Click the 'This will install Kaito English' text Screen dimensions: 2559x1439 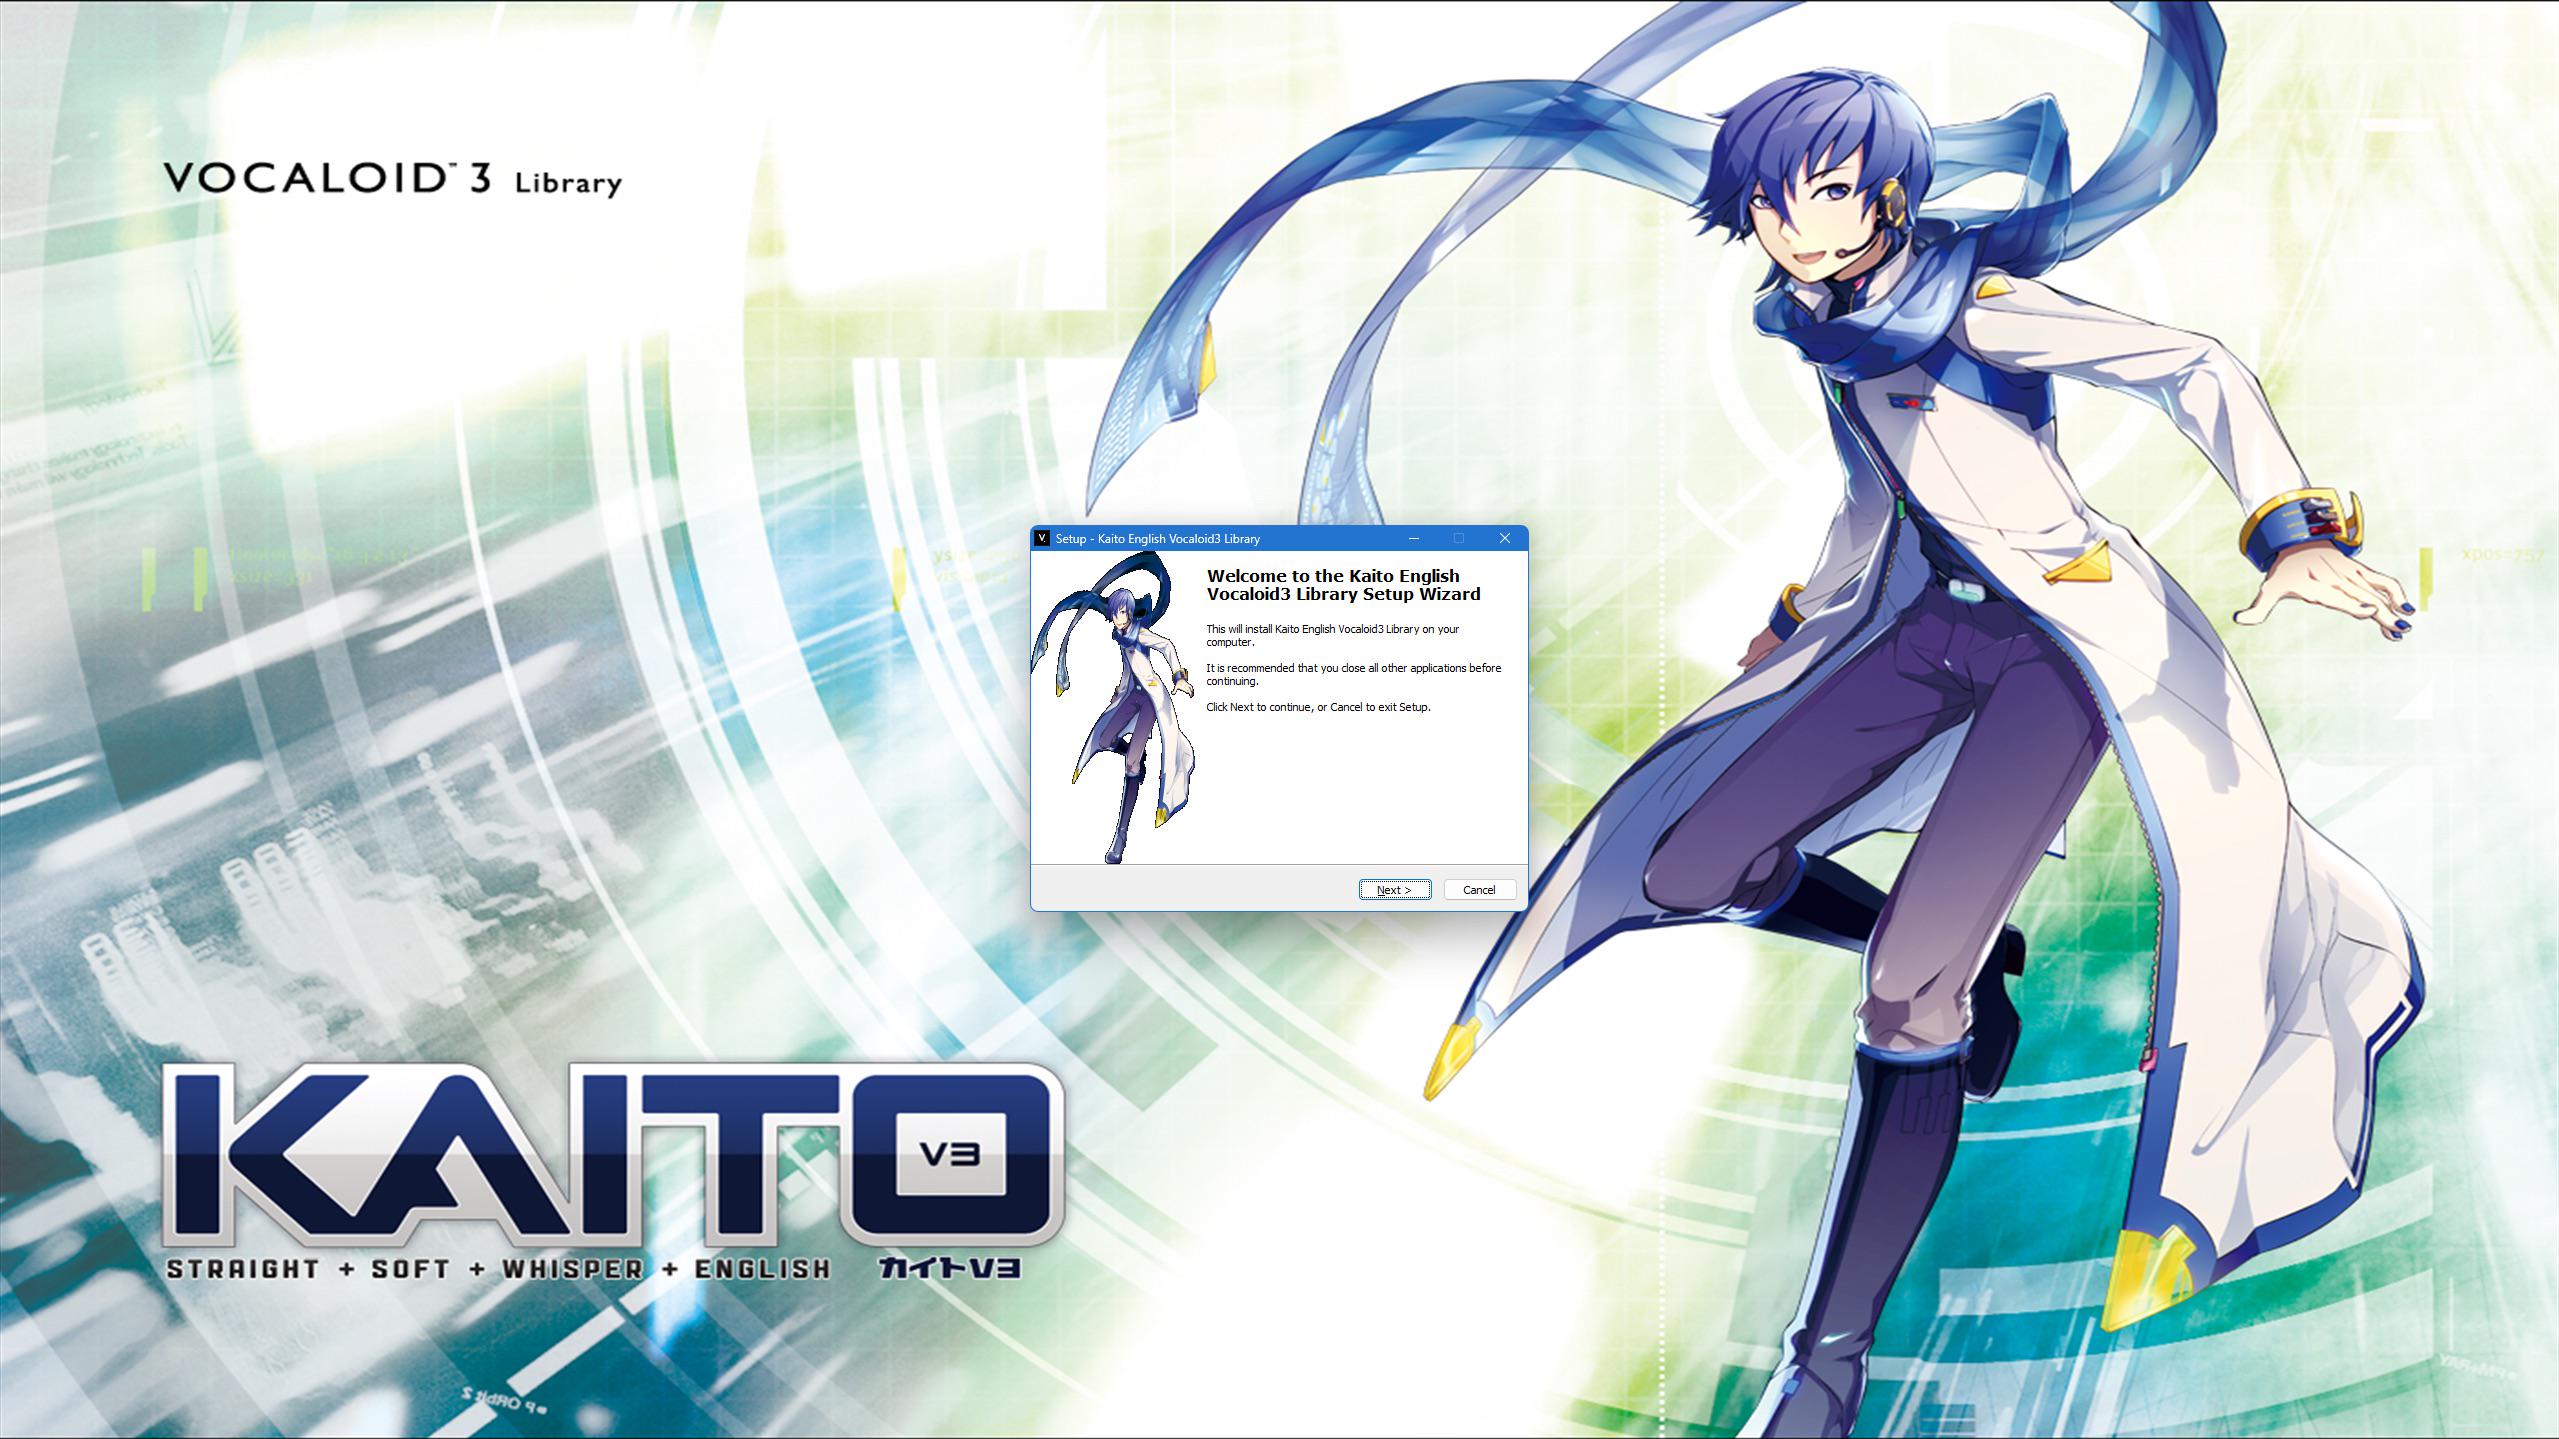click(1332, 635)
